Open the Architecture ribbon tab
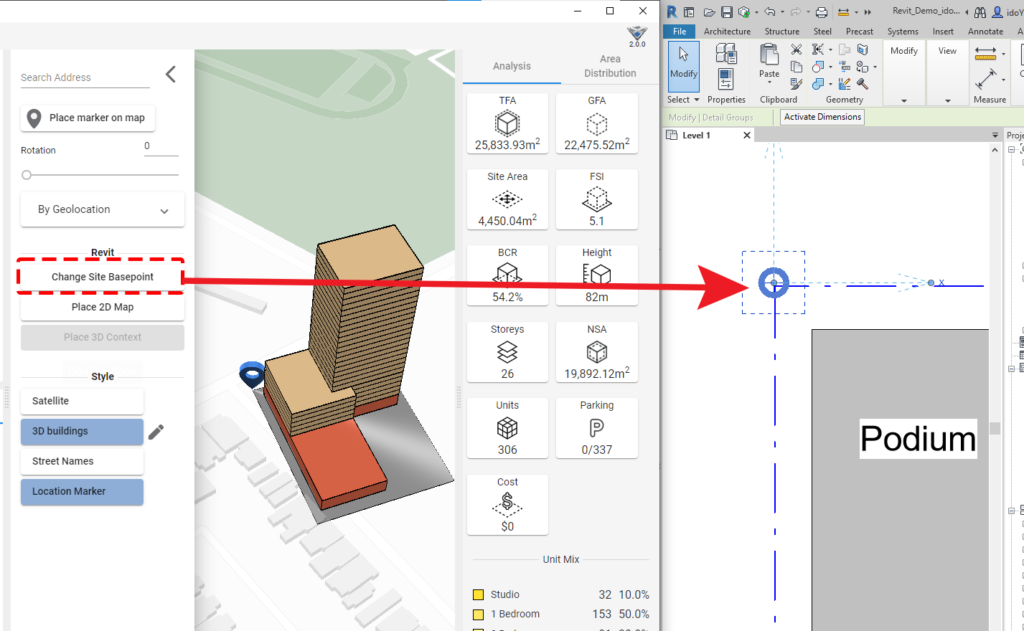Screen dimensions: 1024x631 pos(727,31)
